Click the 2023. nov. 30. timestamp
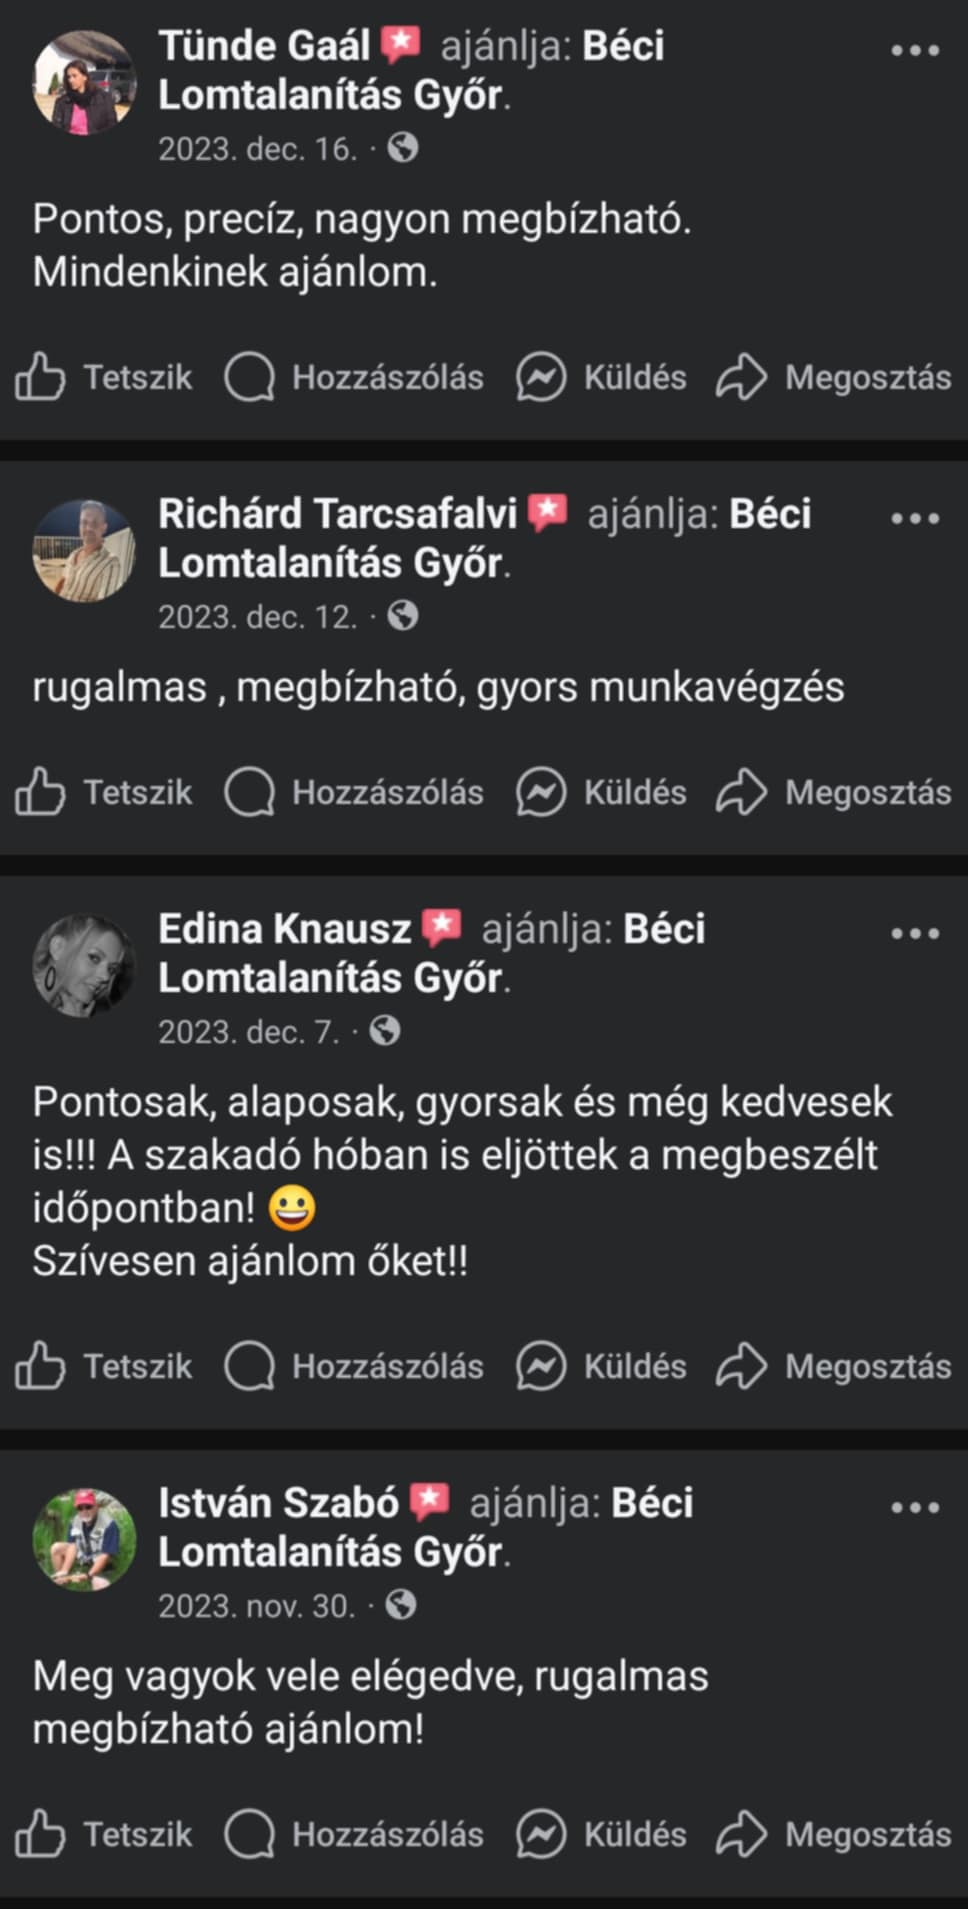The height and width of the screenshot is (1909, 968). click(x=257, y=1605)
